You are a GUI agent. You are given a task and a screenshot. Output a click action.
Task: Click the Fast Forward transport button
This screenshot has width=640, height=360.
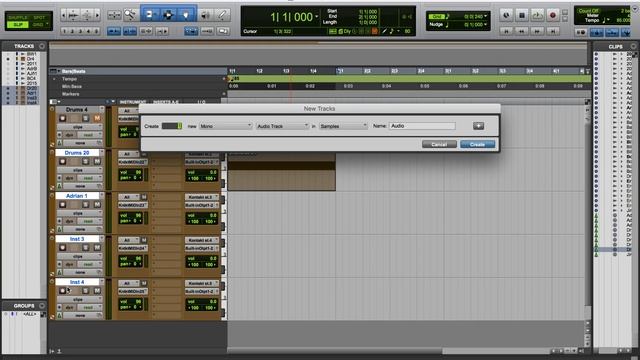click(537, 31)
